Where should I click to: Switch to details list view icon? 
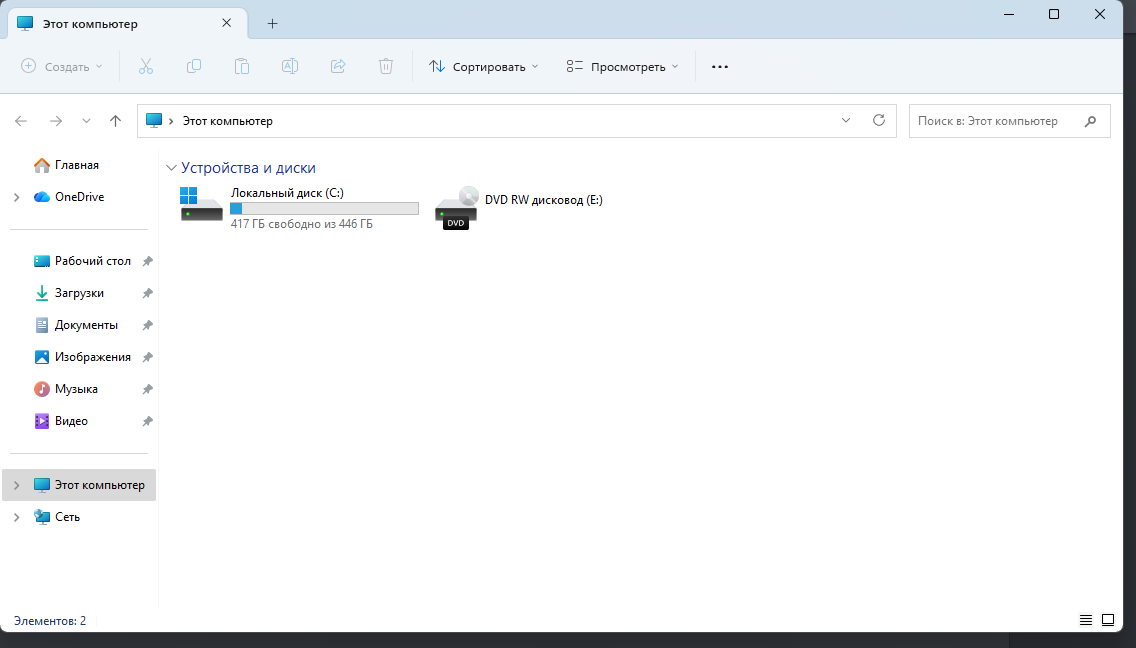(x=1085, y=620)
